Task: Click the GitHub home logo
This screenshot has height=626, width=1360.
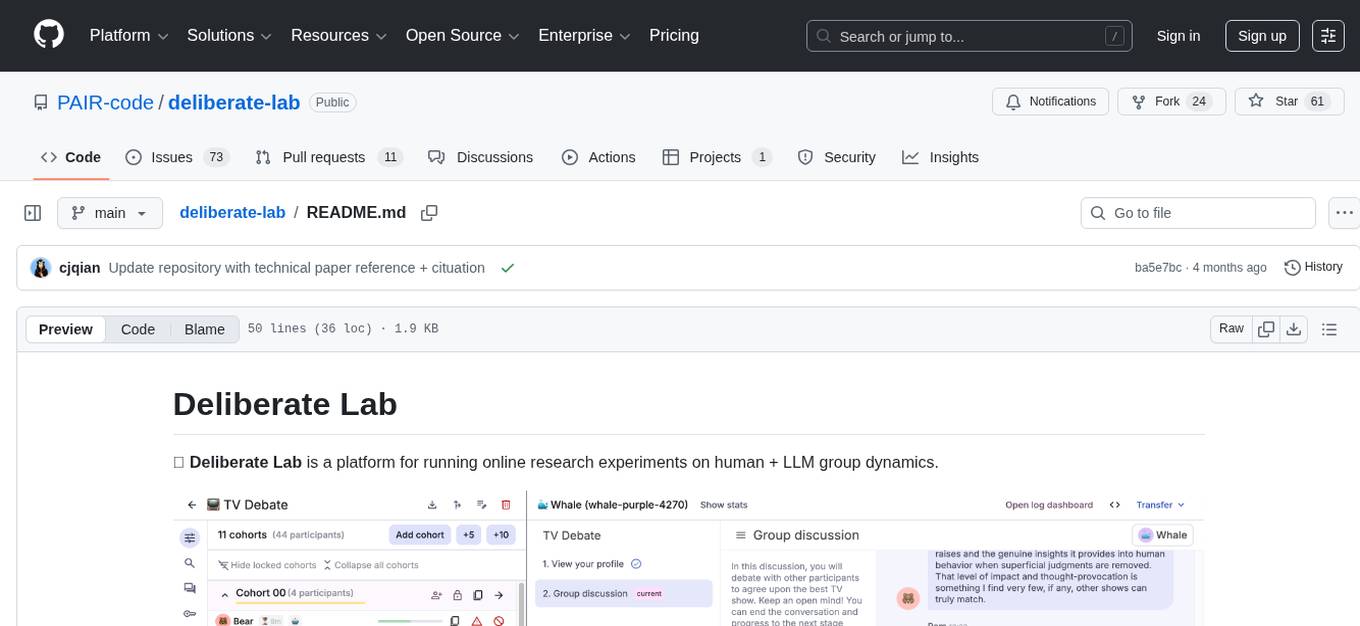Action: coord(48,35)
